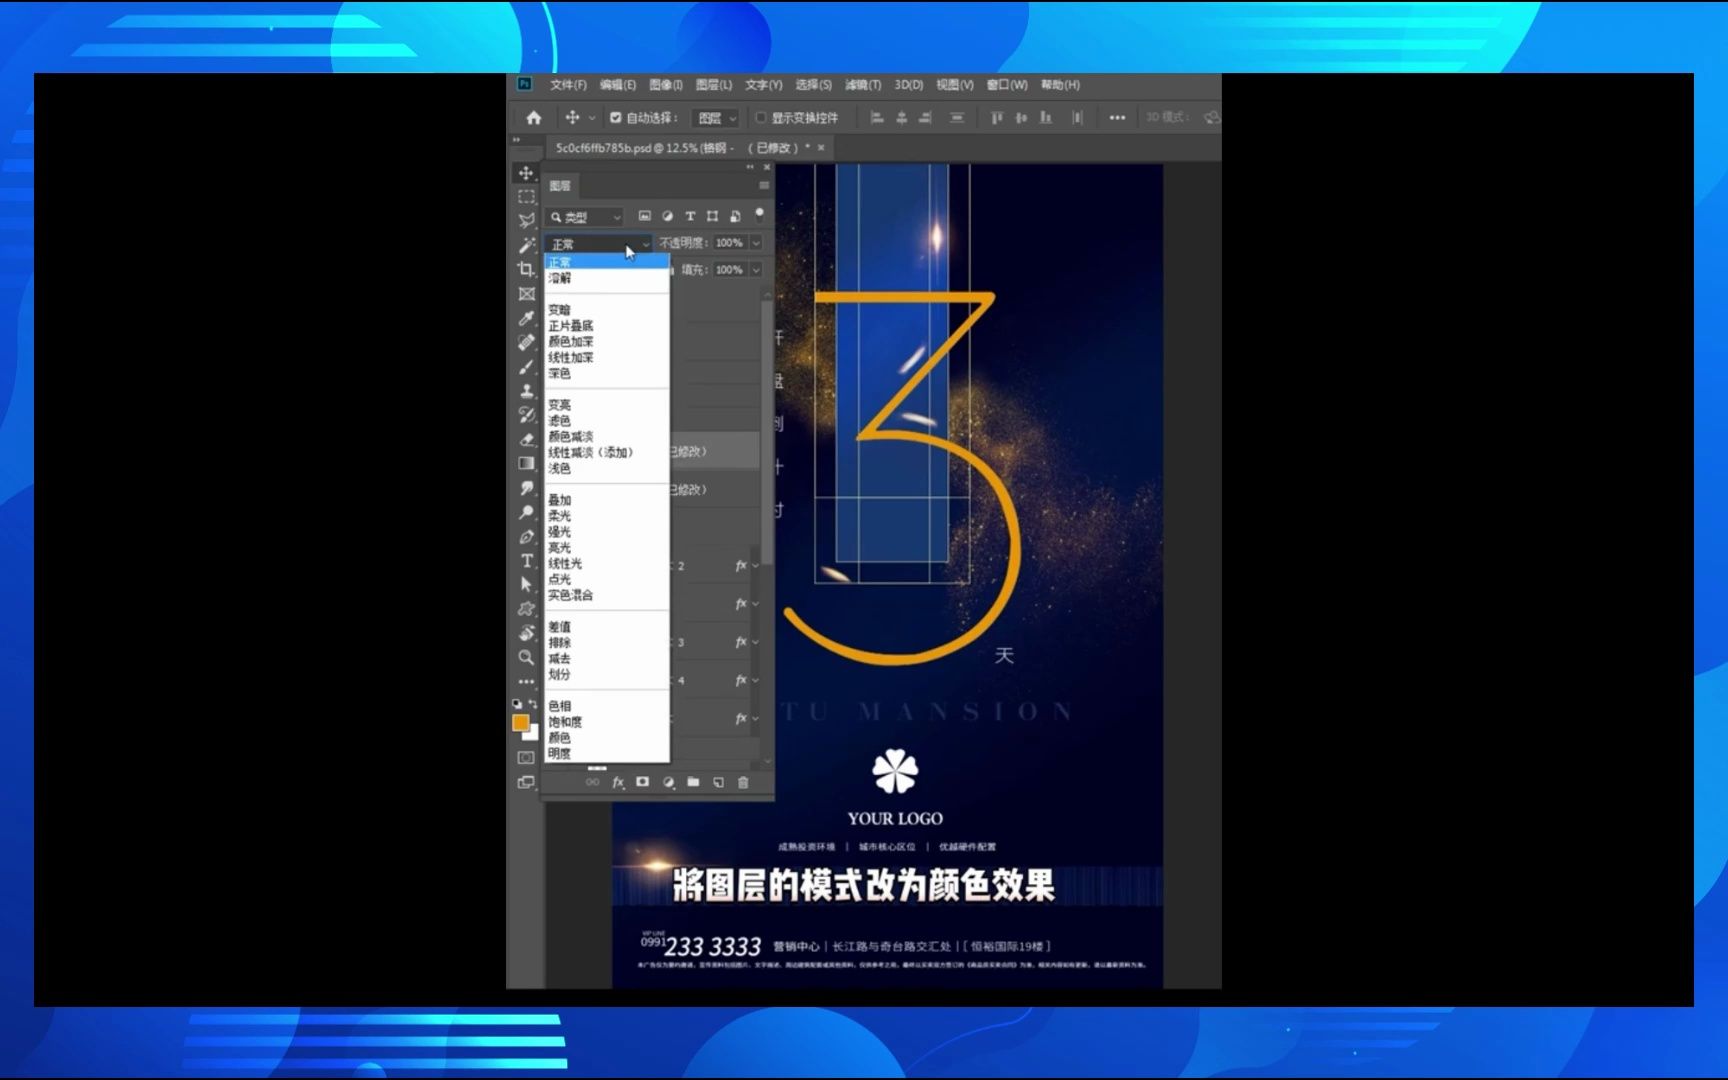Open the 填充 100% dropdown arrow

756,270
